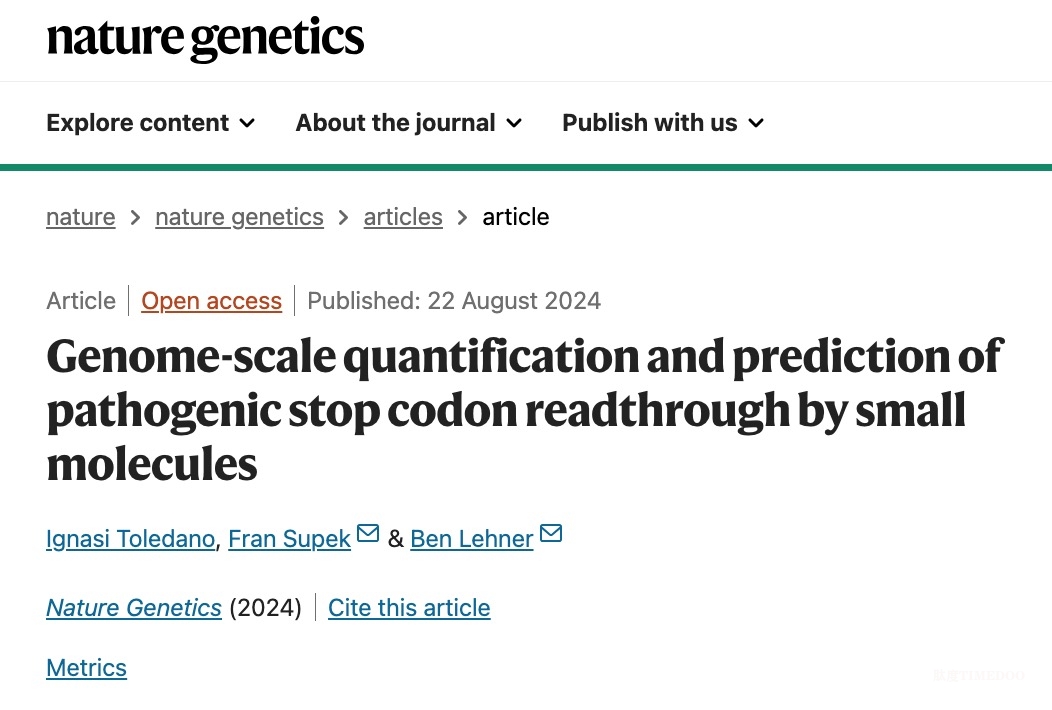1052x710 pixels.
Task: Click the Open access link
Action: (x=211, y=301)
